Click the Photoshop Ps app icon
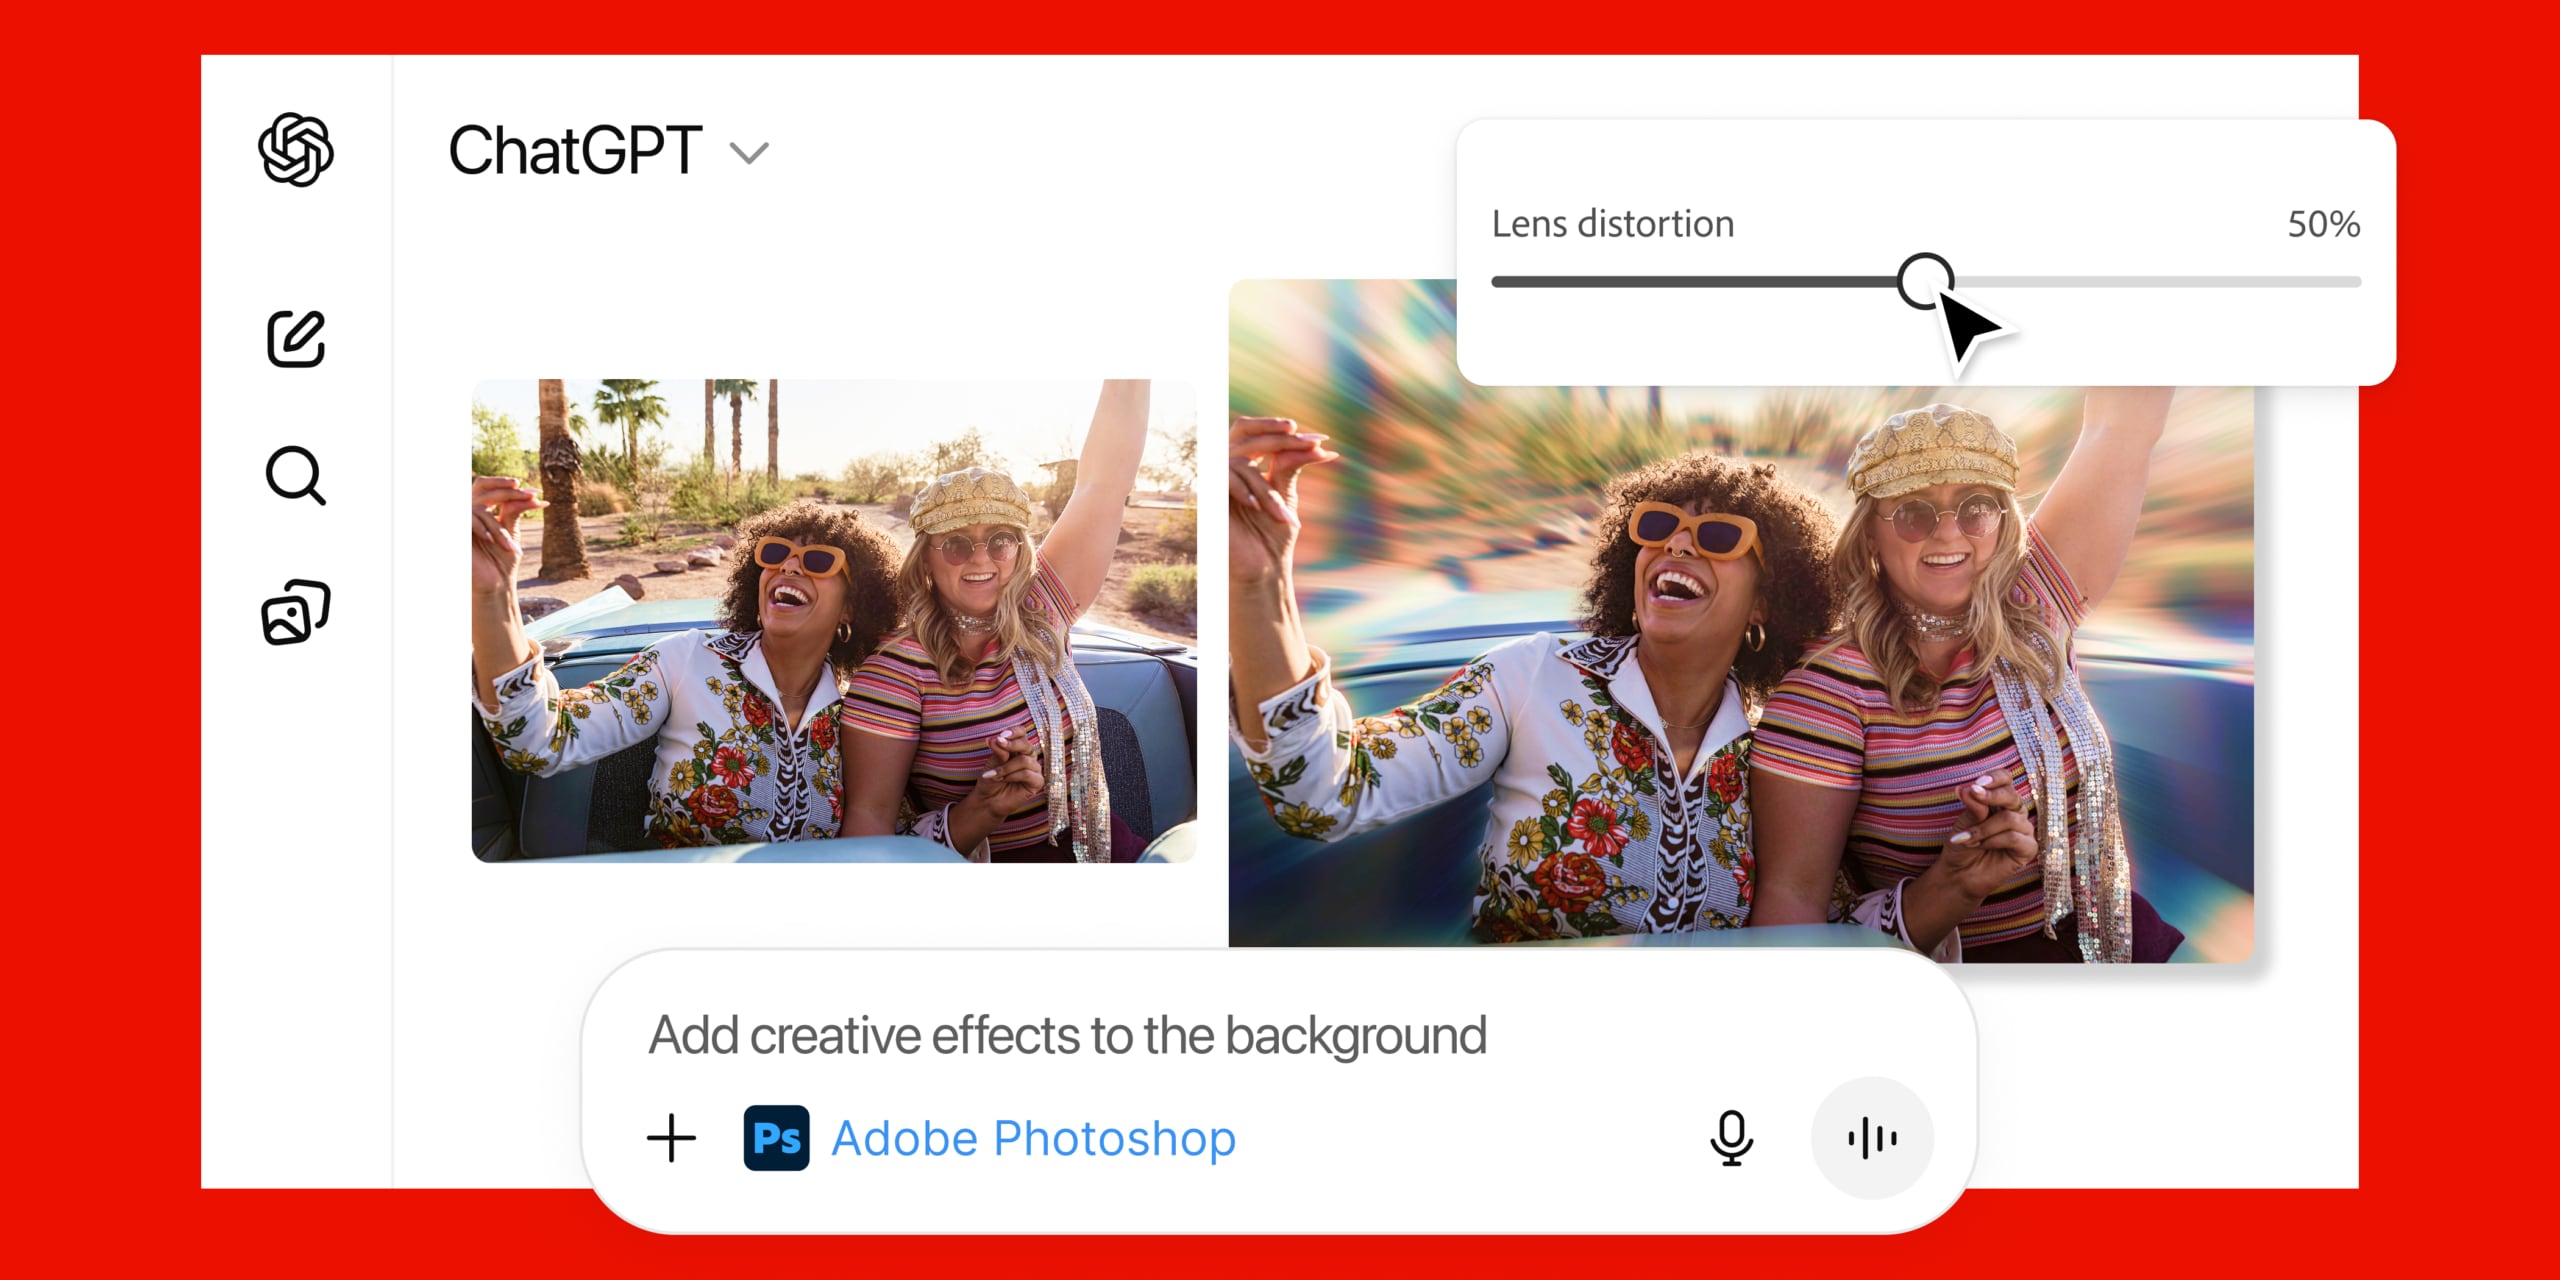 776,1138
